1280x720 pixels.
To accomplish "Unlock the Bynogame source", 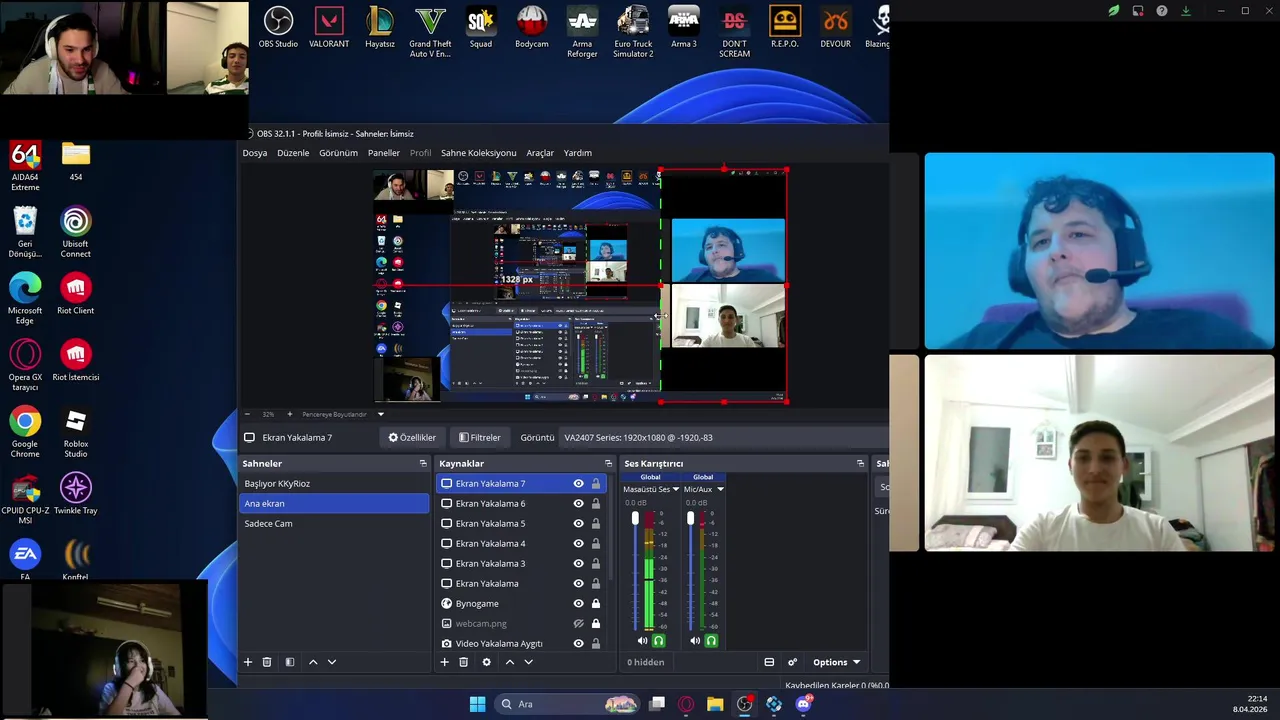I will pos(596,604).
